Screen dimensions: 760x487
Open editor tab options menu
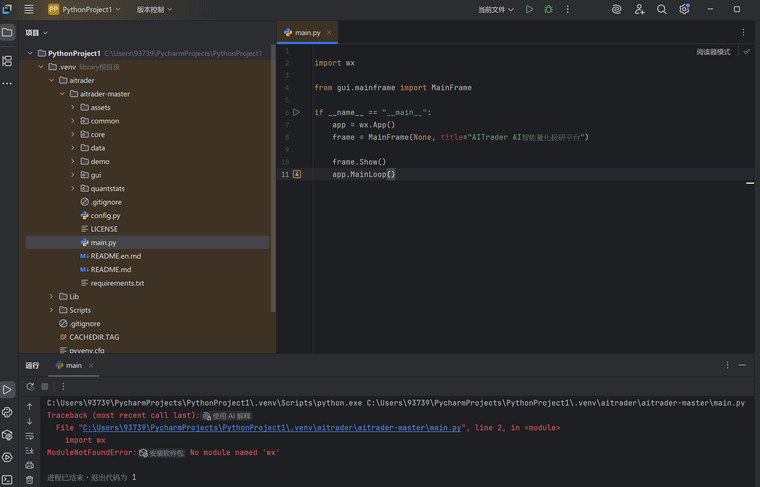744,32
